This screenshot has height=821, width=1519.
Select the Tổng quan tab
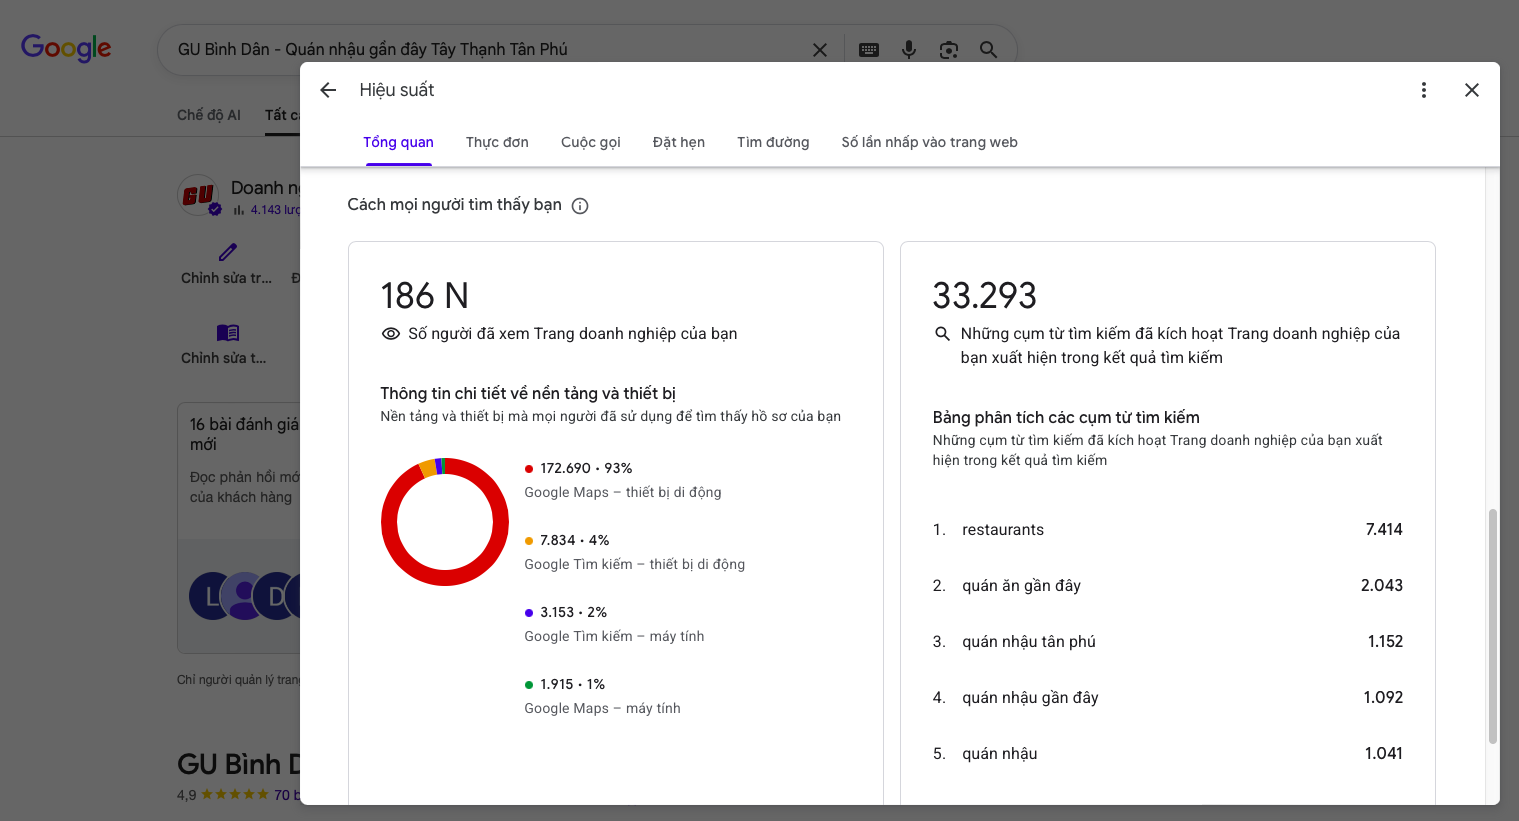pos(398,142)
